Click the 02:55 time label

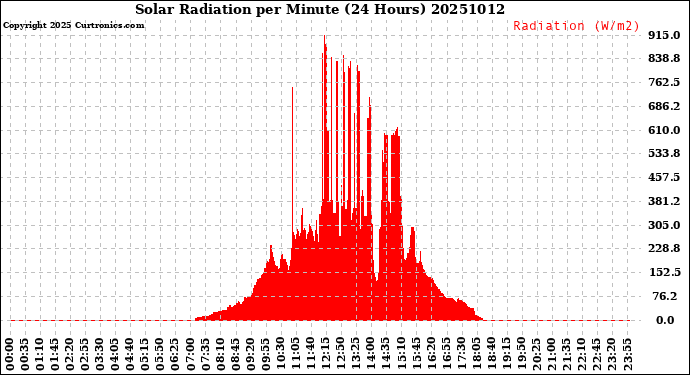pyautogui.click(x=85, y=355)
